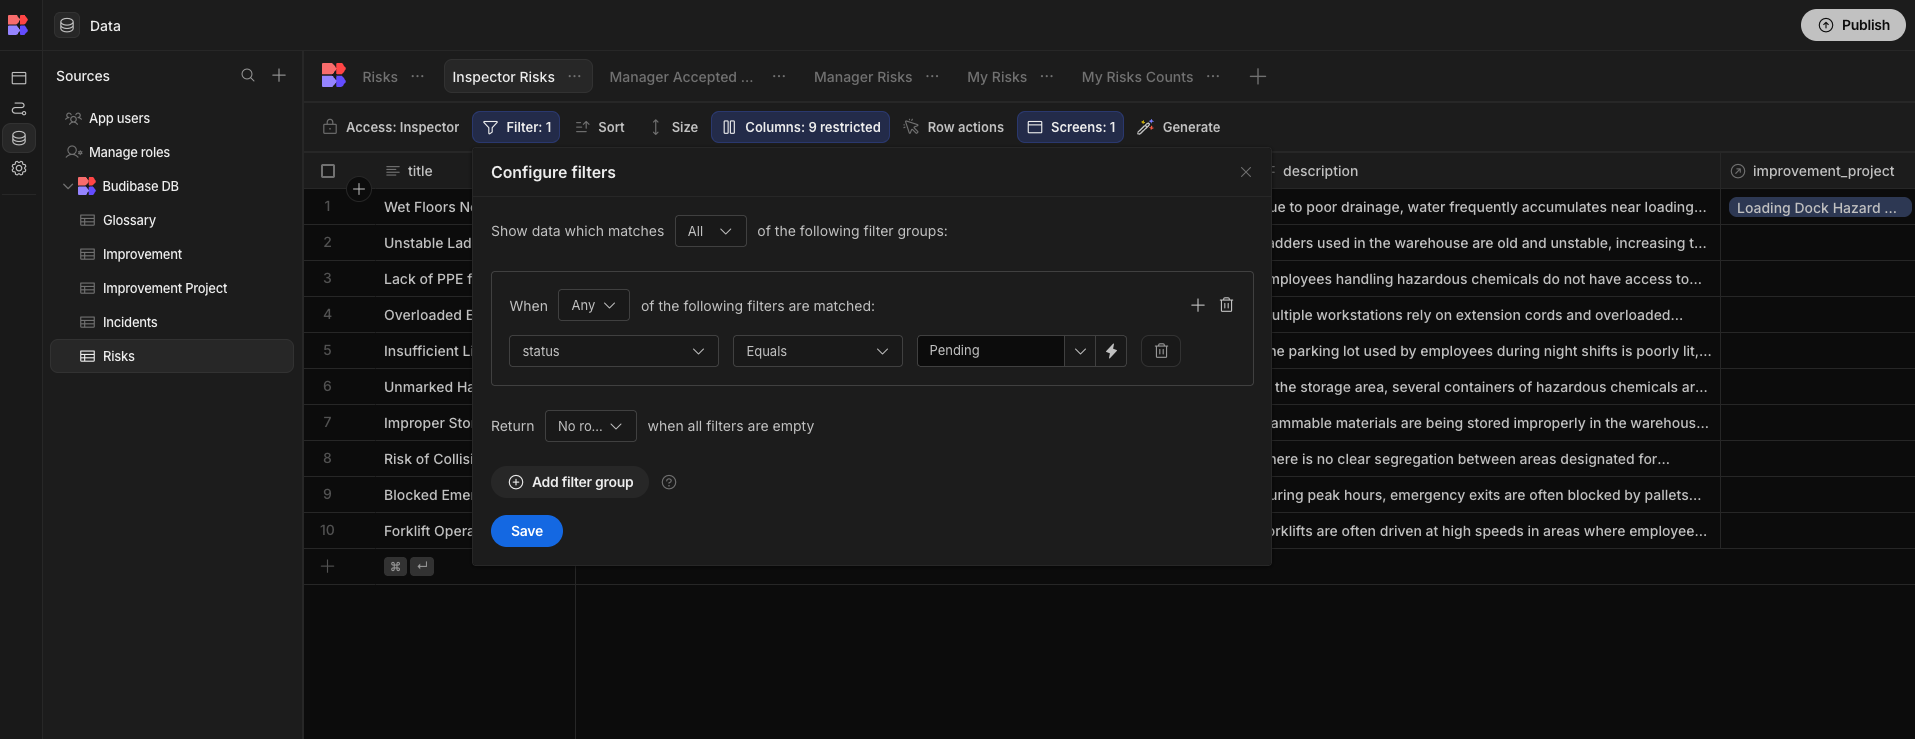The height and width of the screenshot is (739, 1915).
Task: Open Manager Accepted view options ellipsis
Action: [779, 76]
